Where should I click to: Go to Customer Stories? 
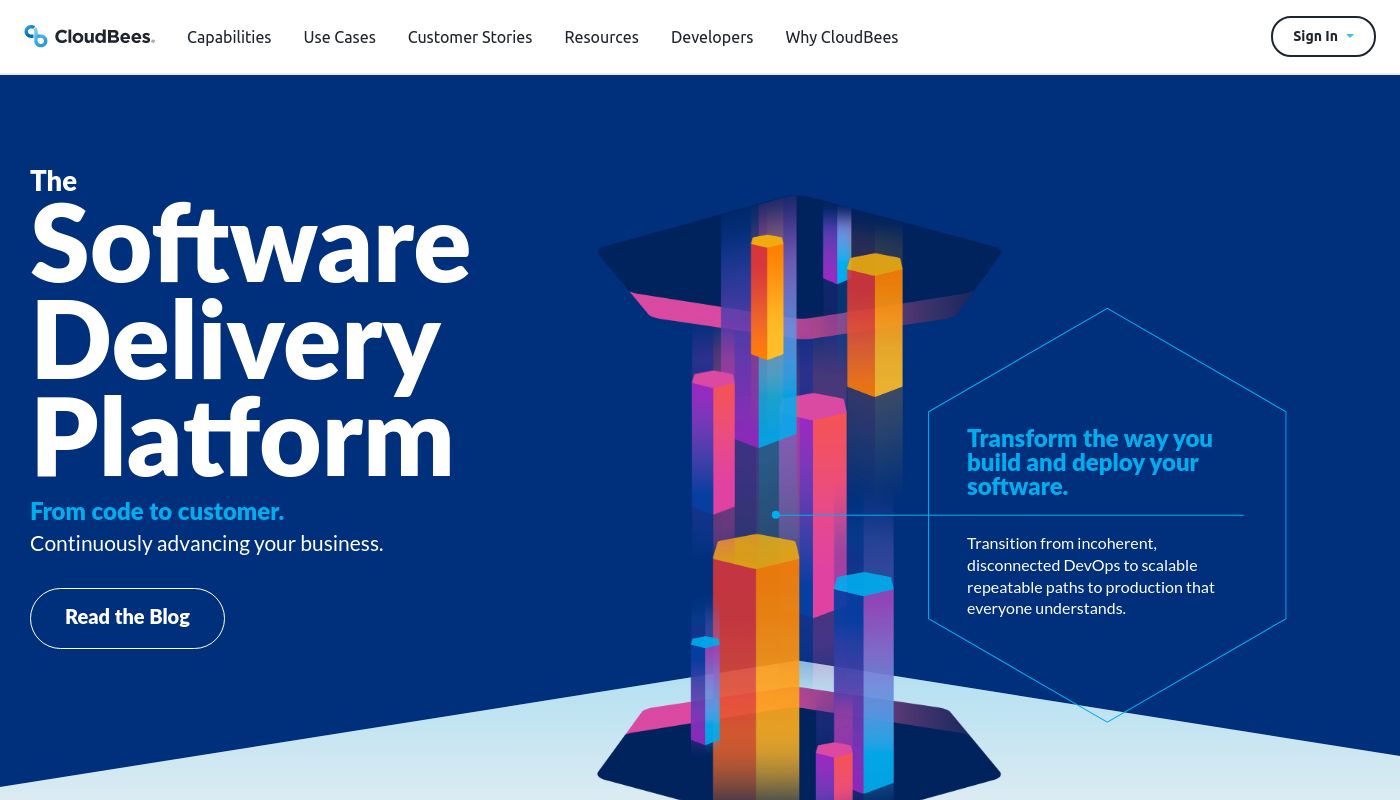point(470,37)
